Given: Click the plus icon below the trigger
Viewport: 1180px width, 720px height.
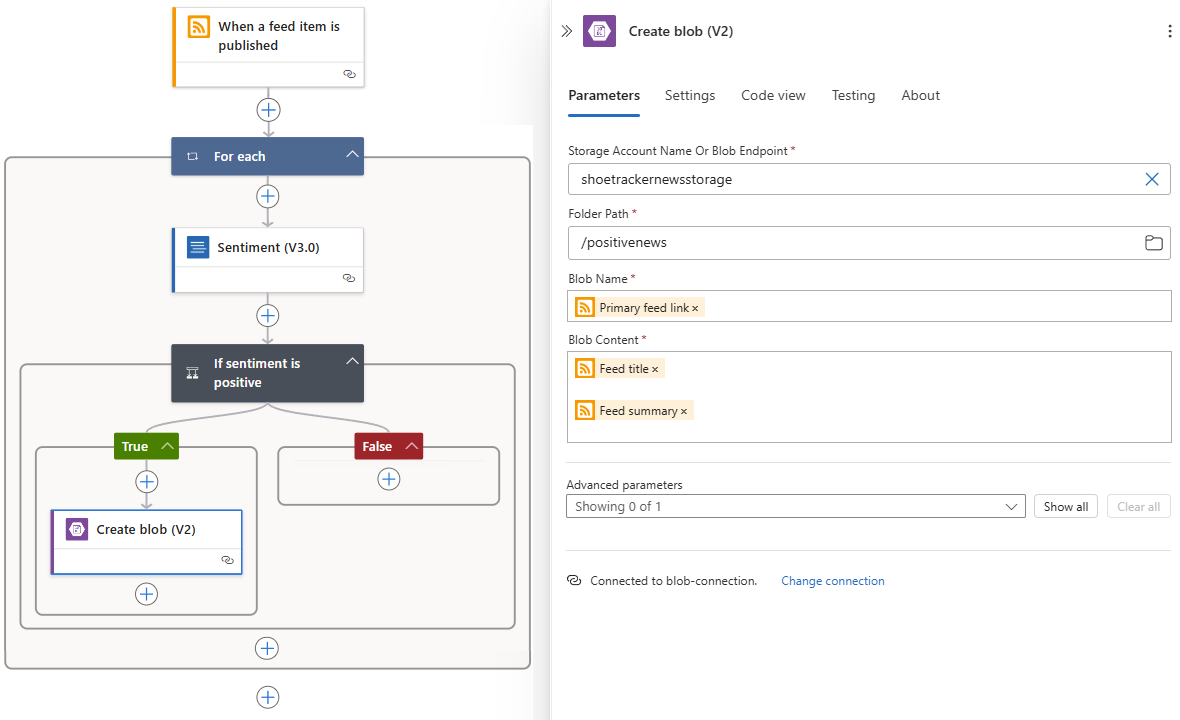Looking at the screenshot, I should 268,110.
